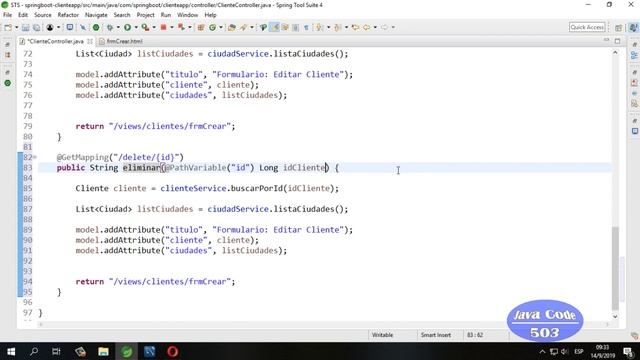Click the 'eliminar' method name
The height and width of the screenshot is (360, 640).
click(142, 168)
